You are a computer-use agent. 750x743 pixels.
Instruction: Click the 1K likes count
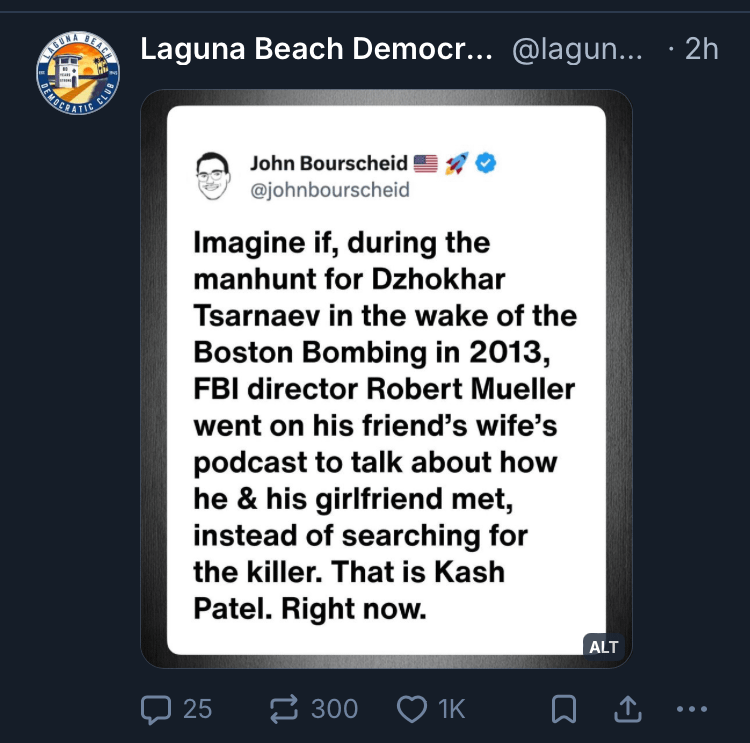click(452, 709)
